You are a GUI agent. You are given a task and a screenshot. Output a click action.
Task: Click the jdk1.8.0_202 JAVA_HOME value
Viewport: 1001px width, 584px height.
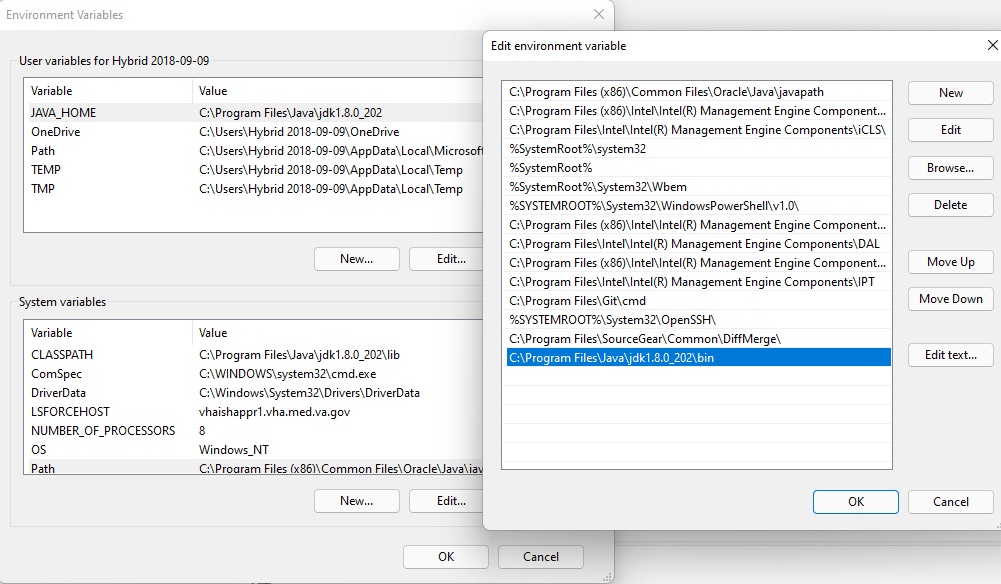pos(290,113)
